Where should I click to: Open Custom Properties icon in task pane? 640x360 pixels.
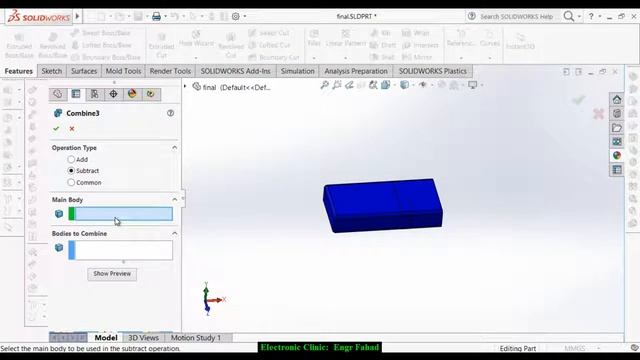pos(617,169)
